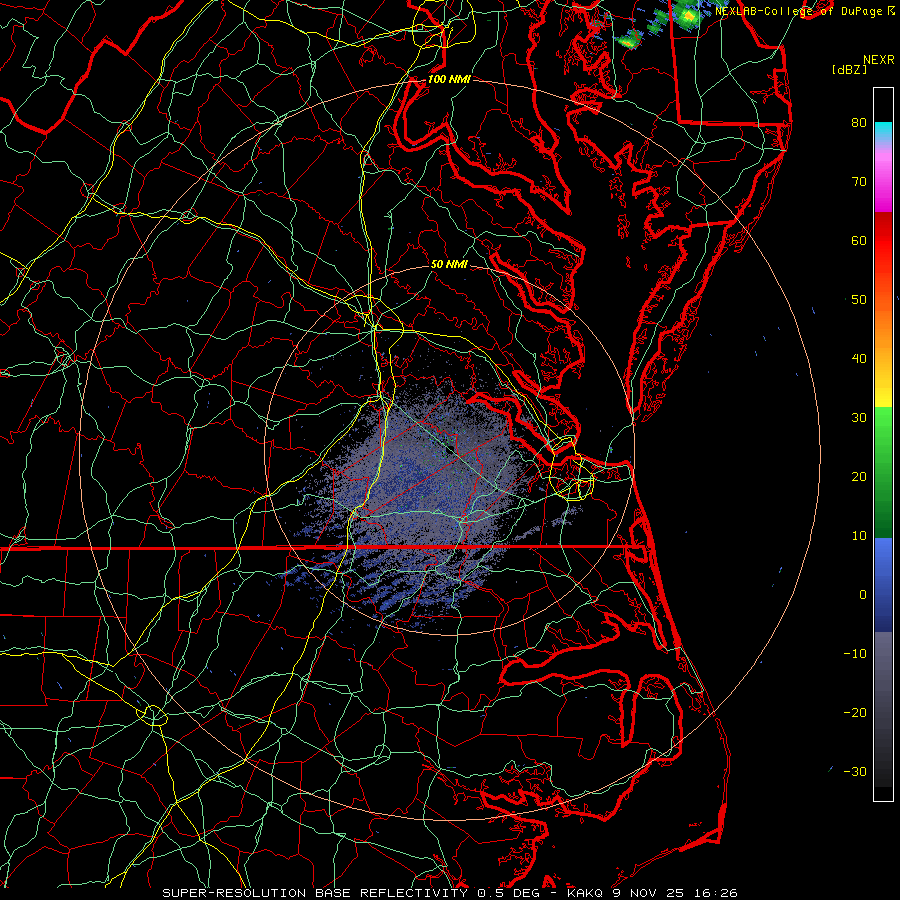Click the 70 value on dBZ scale
The height and width of the screenshot is (900, 900).
coord(859,181)
